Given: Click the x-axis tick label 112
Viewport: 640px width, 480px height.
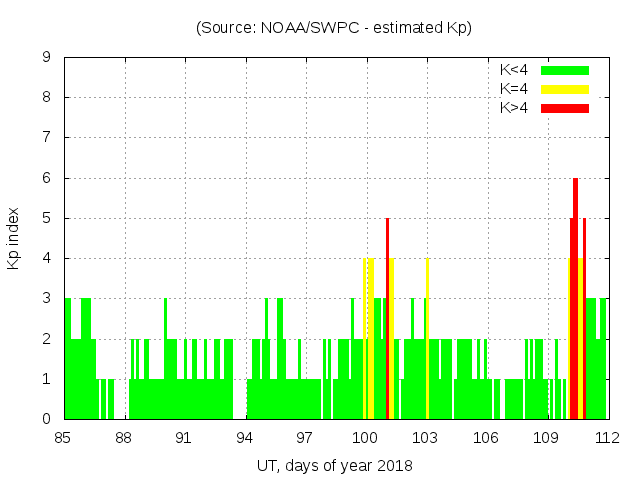Looking at the screenshot, I should click(606, 438).
